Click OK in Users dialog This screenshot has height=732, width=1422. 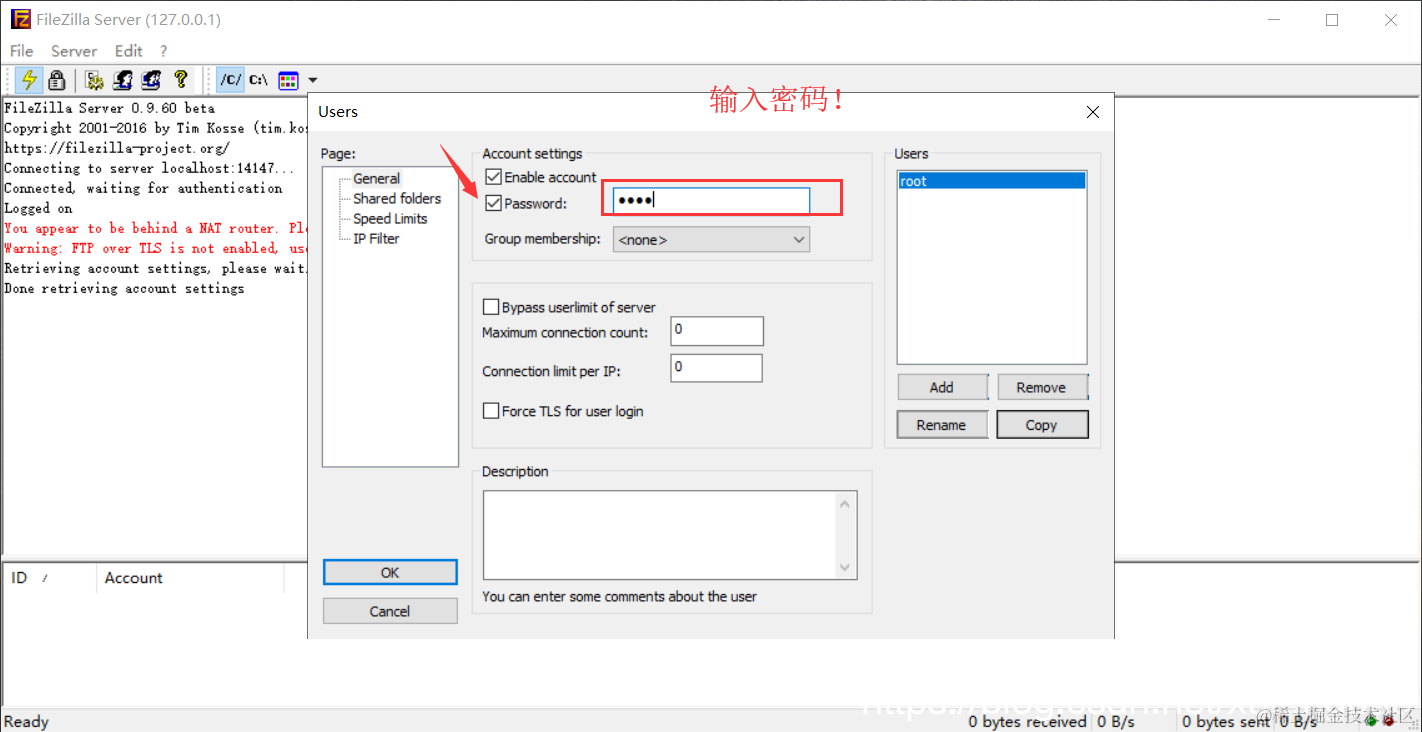click(390, 572)
